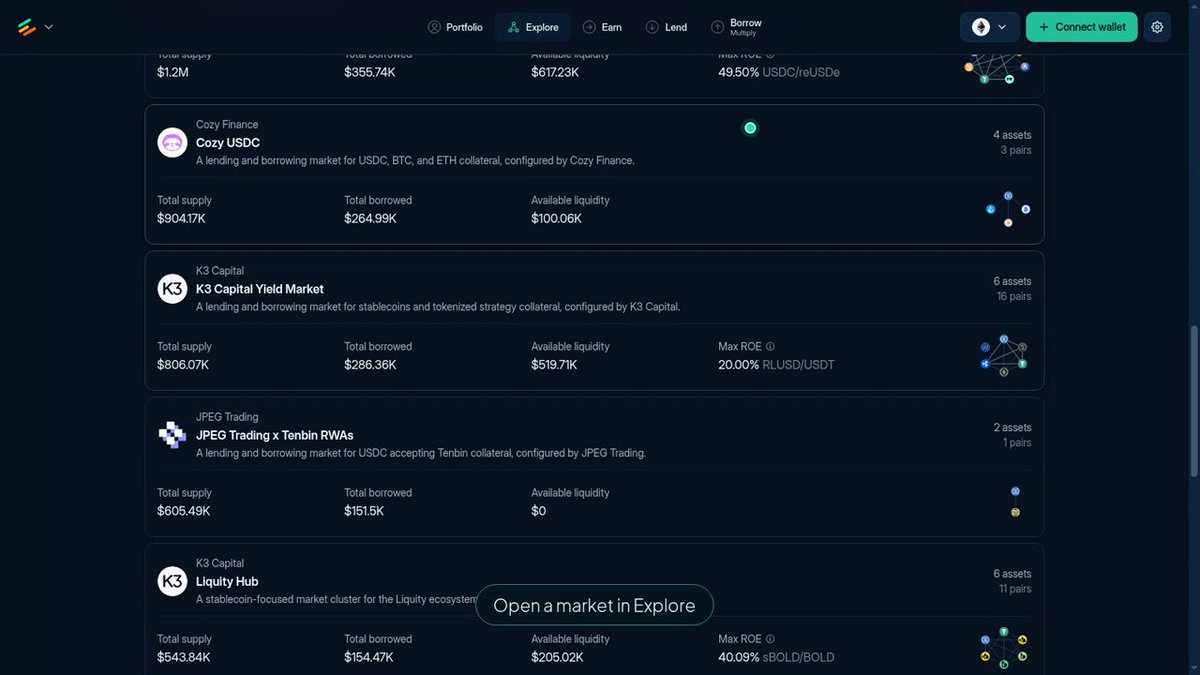Open the Ethereum network selector

click(989, 27)
